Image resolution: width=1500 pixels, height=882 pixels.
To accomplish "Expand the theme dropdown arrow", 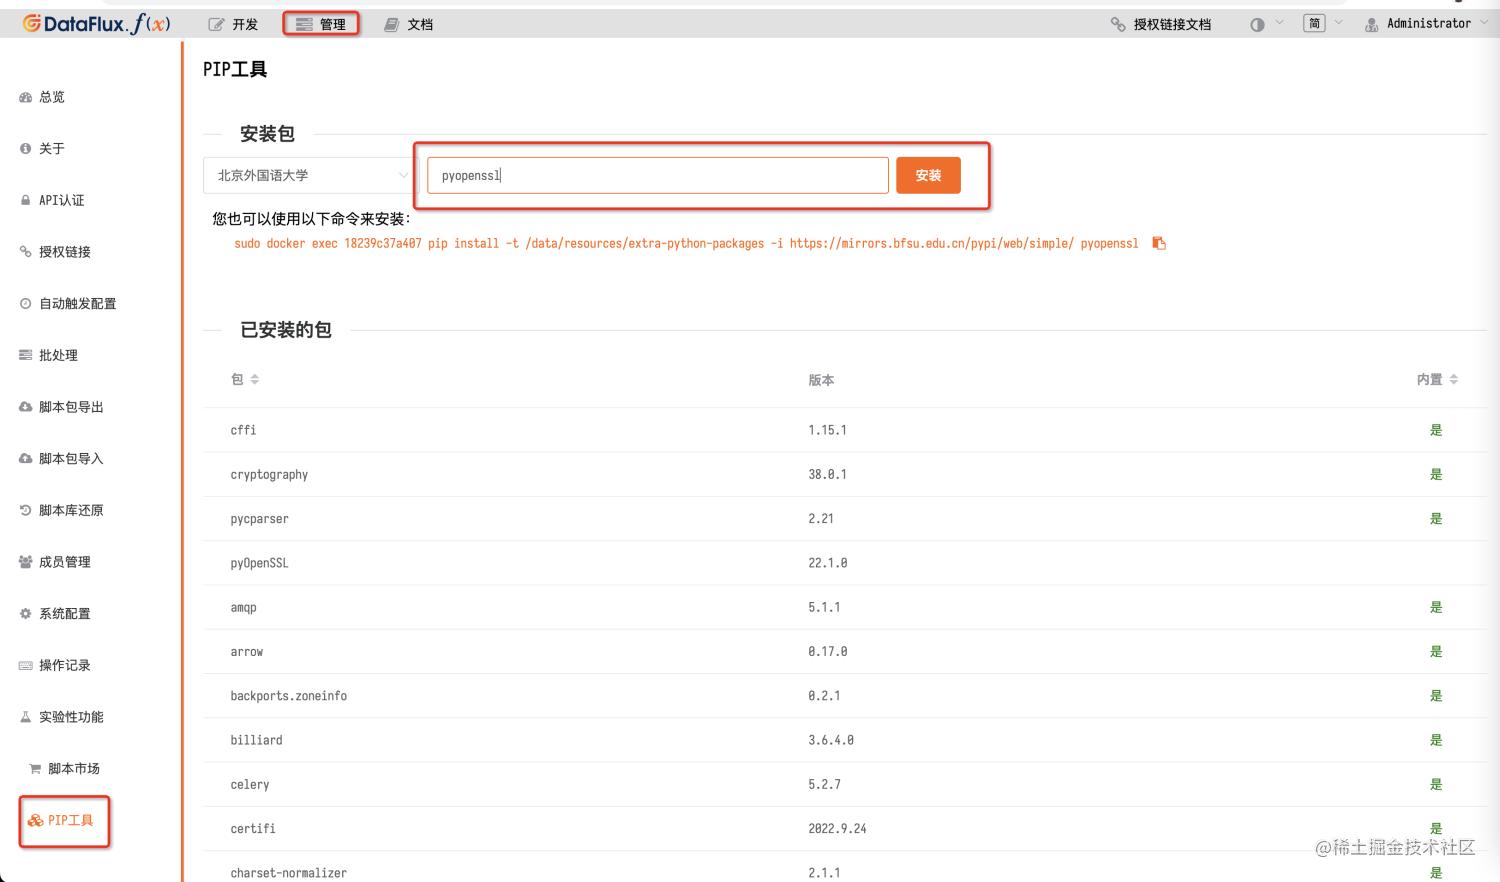I will 1279,23.
